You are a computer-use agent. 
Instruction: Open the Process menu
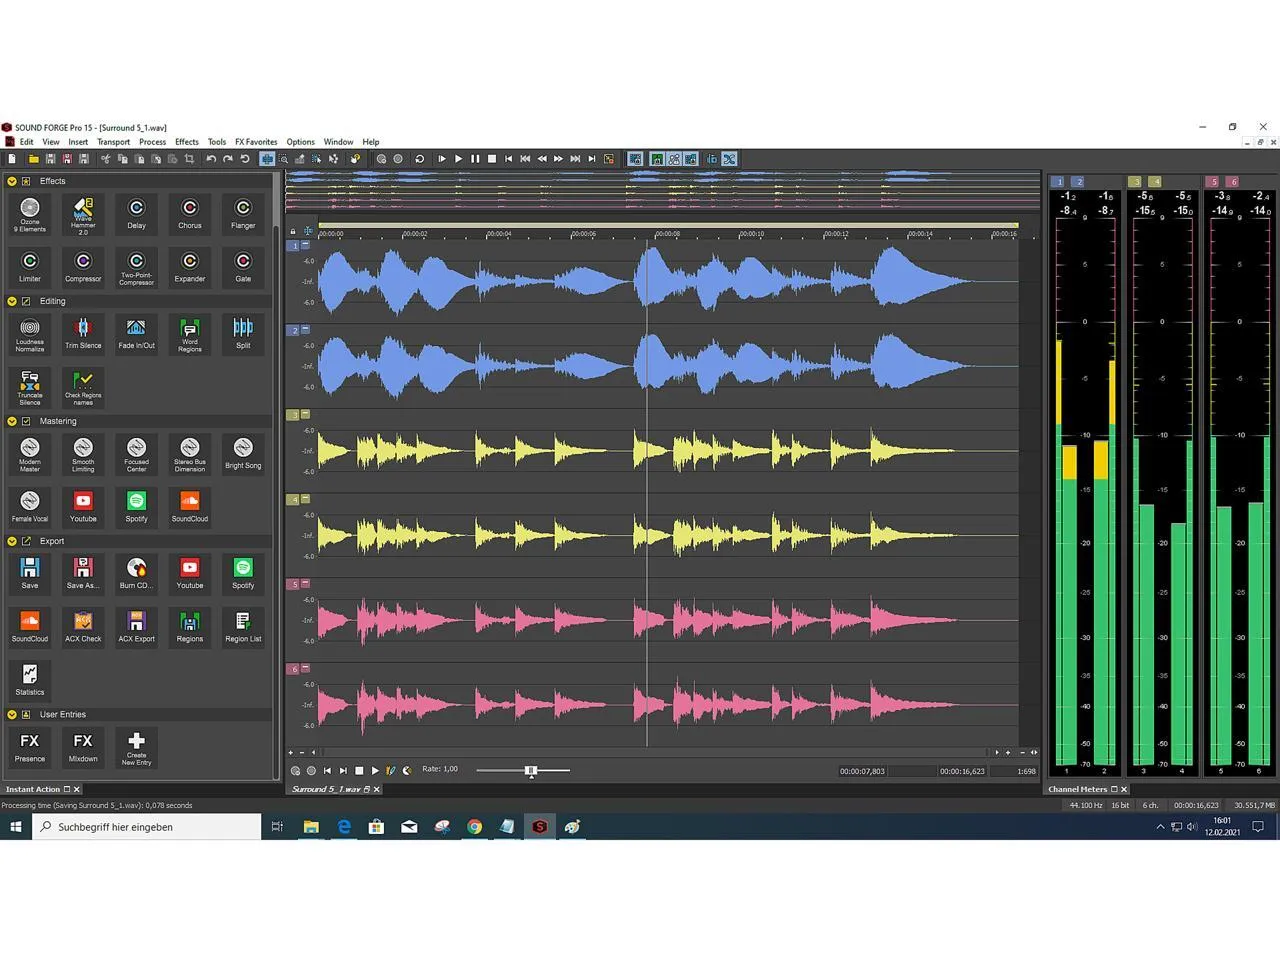point(152,142)
